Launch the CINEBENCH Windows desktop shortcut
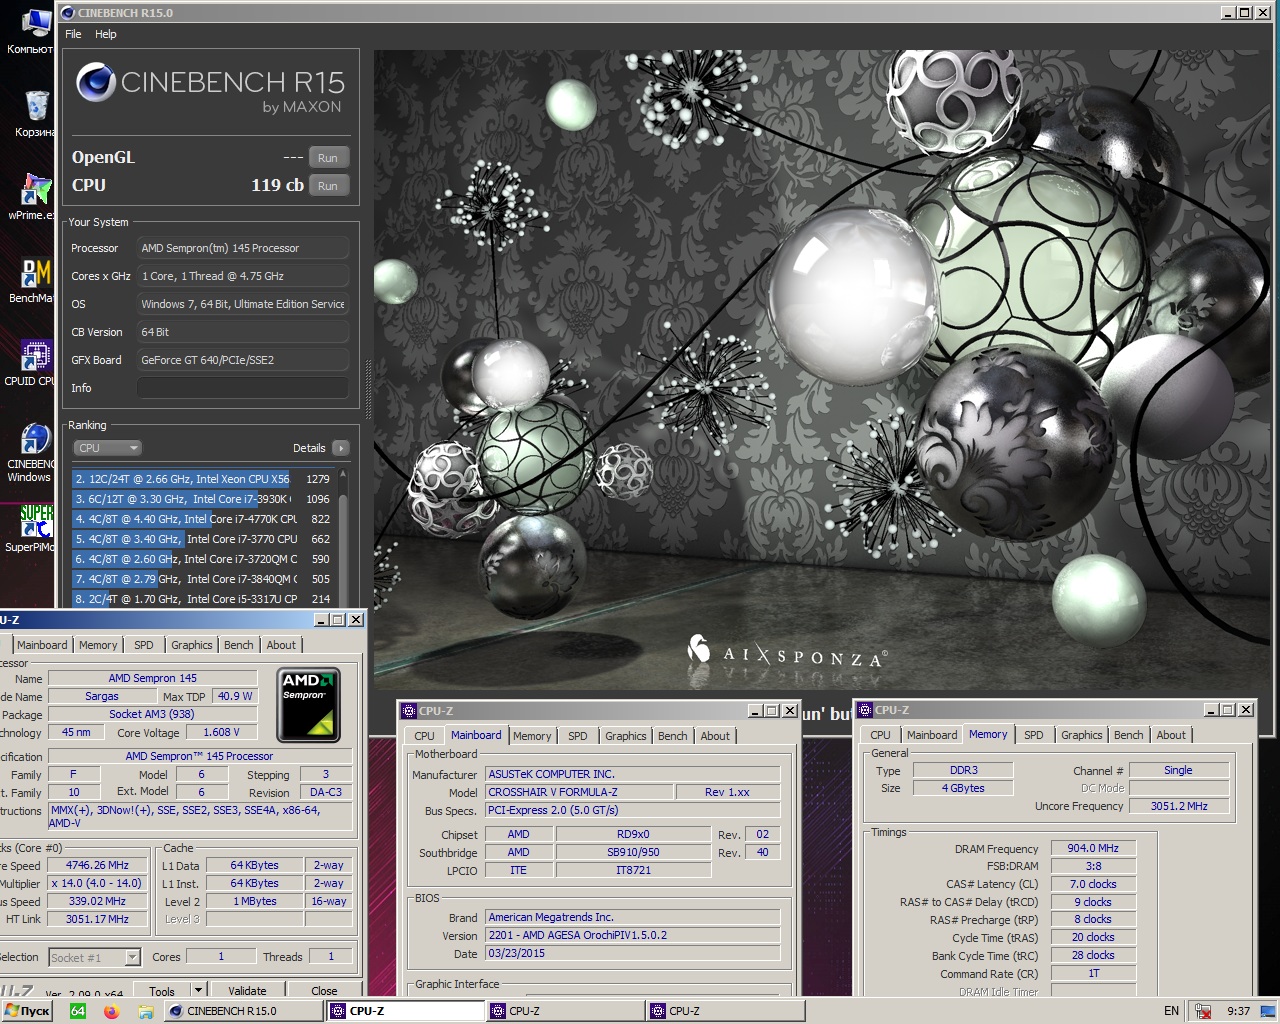The image size is (1280, 1024). coord(33,452)
